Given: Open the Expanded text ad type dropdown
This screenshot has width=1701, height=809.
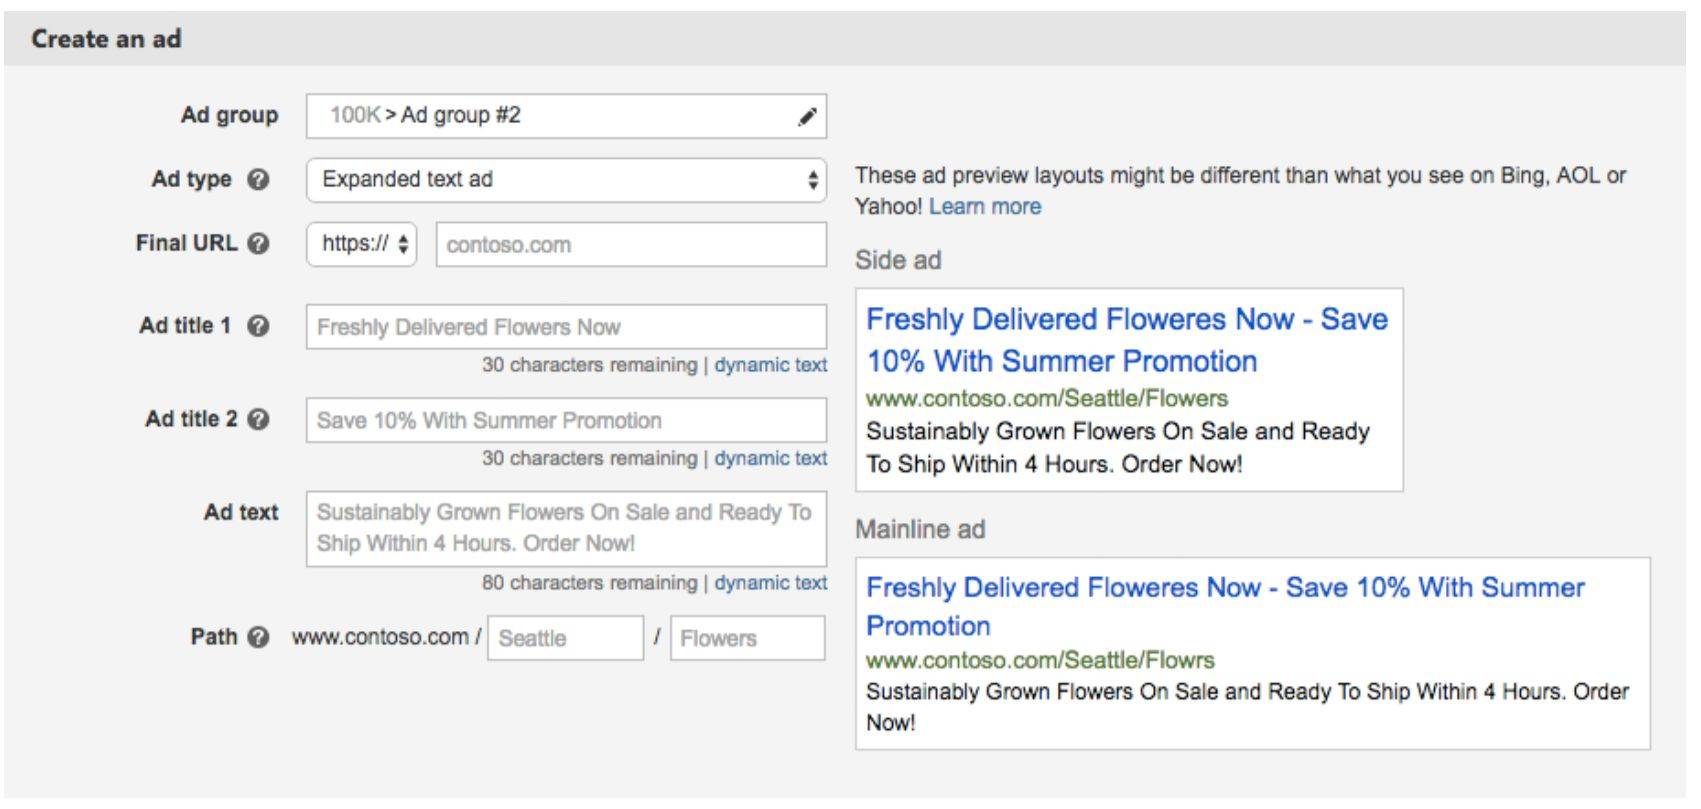Looking at the screenshot, I should click(x=566, y=180).
